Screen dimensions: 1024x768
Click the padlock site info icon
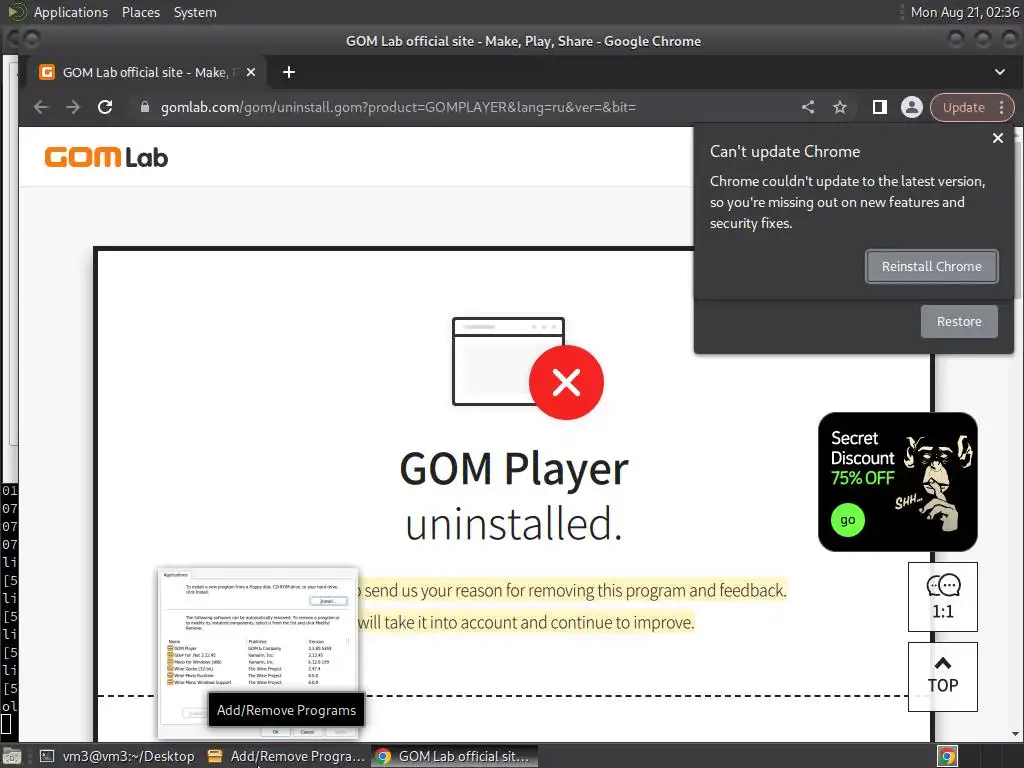coord(145,107)
